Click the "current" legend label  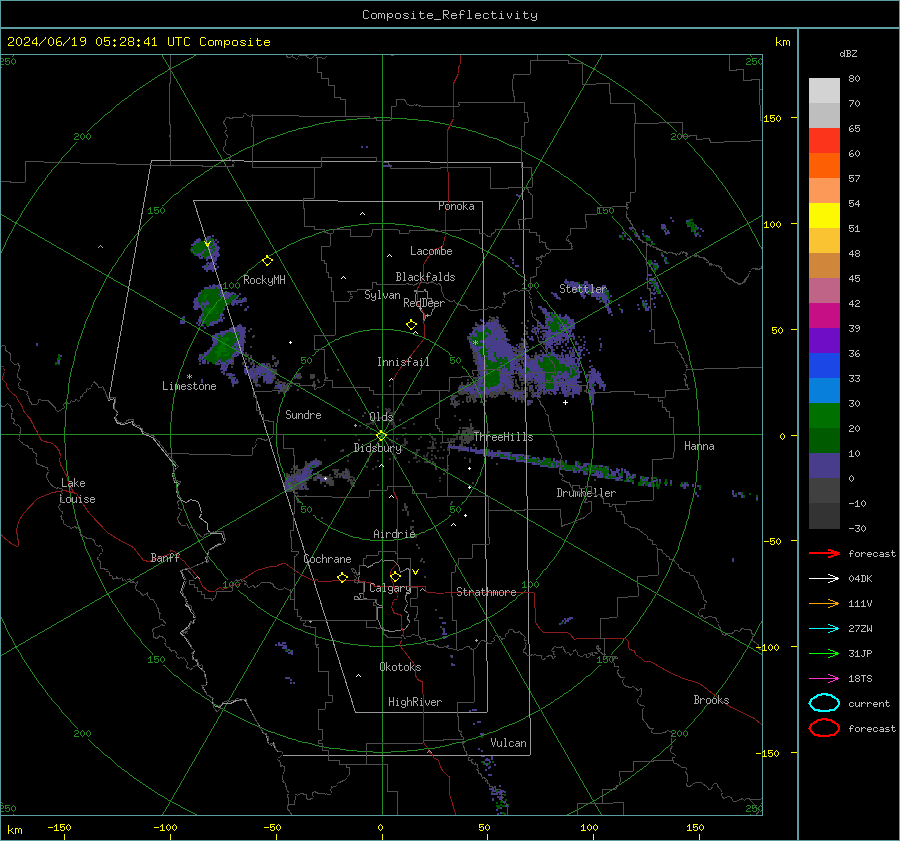[869, 704]
